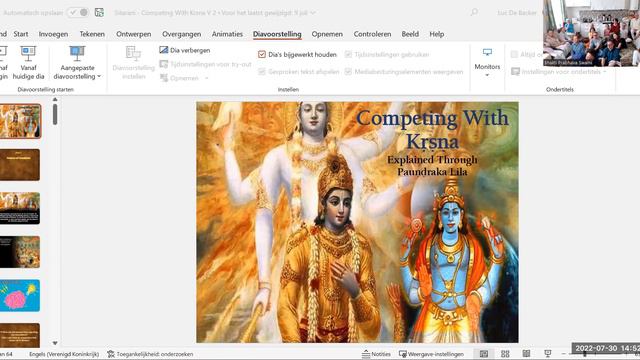The image size is (640, 360).
Task: Hide the slide with Dia verbergen
Action: coord(185,50)
